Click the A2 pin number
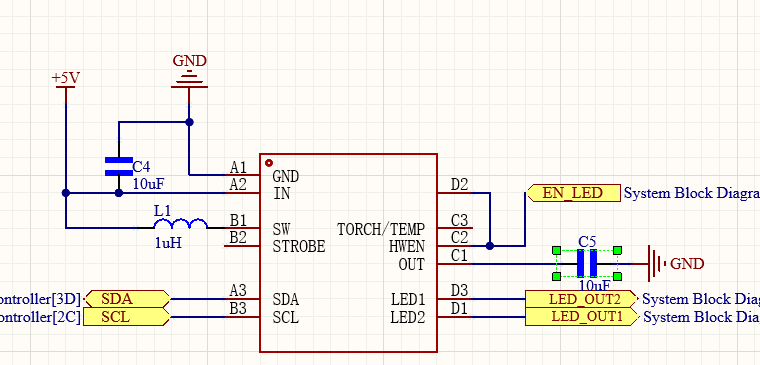Screen dimensions: 760x365 pyautogui.click(x=238, y=185)
